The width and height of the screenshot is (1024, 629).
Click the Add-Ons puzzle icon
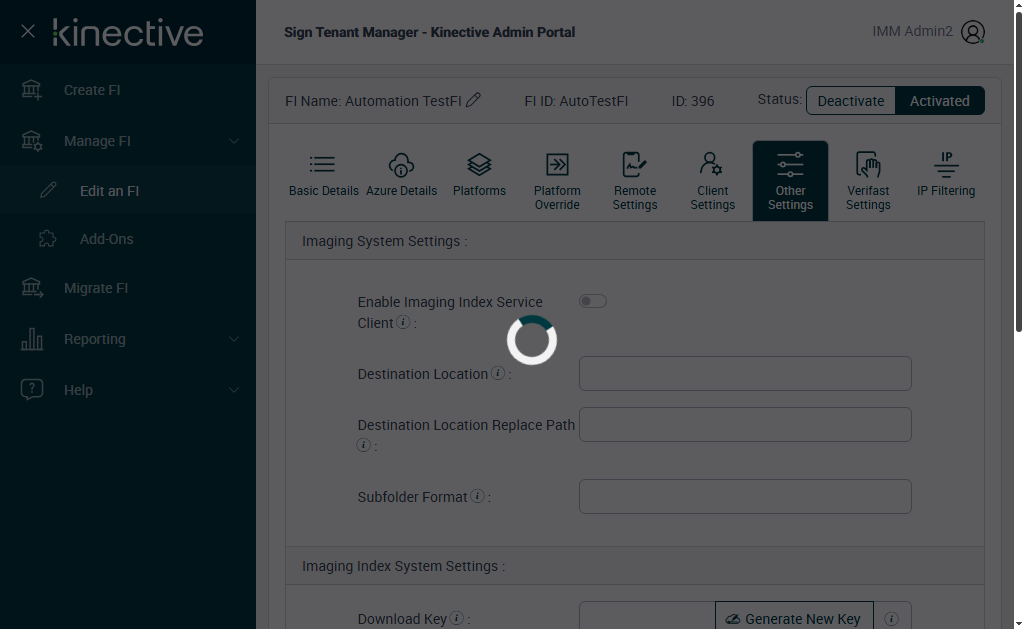coord(48,238)
